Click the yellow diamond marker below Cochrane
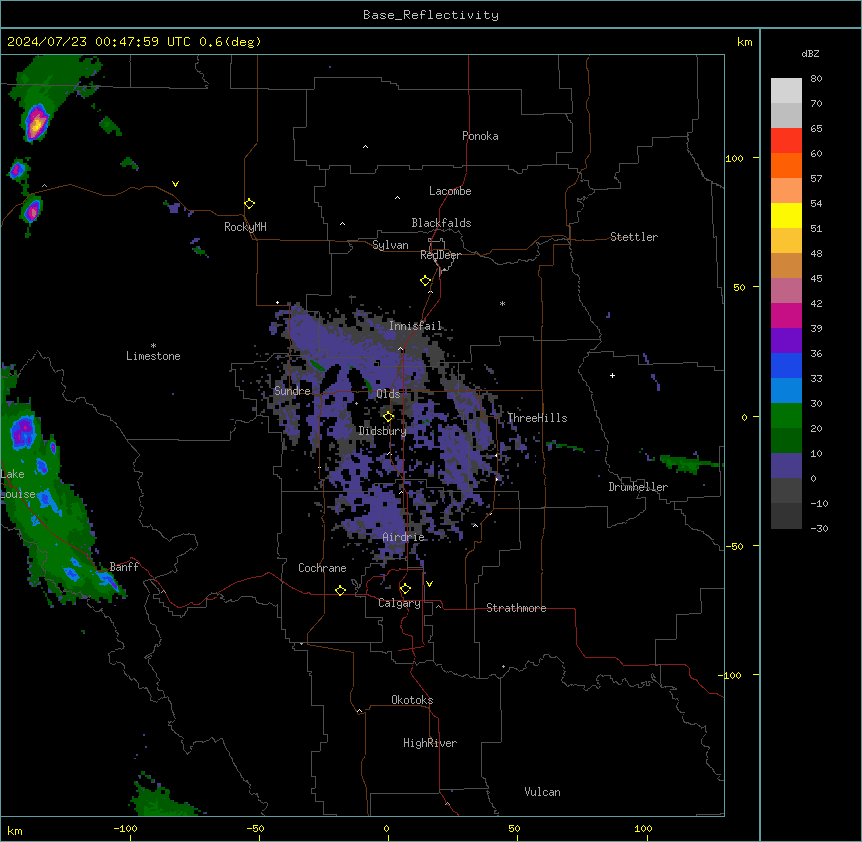The height and width of the screenshot is (842, 862). coord(340,590)
